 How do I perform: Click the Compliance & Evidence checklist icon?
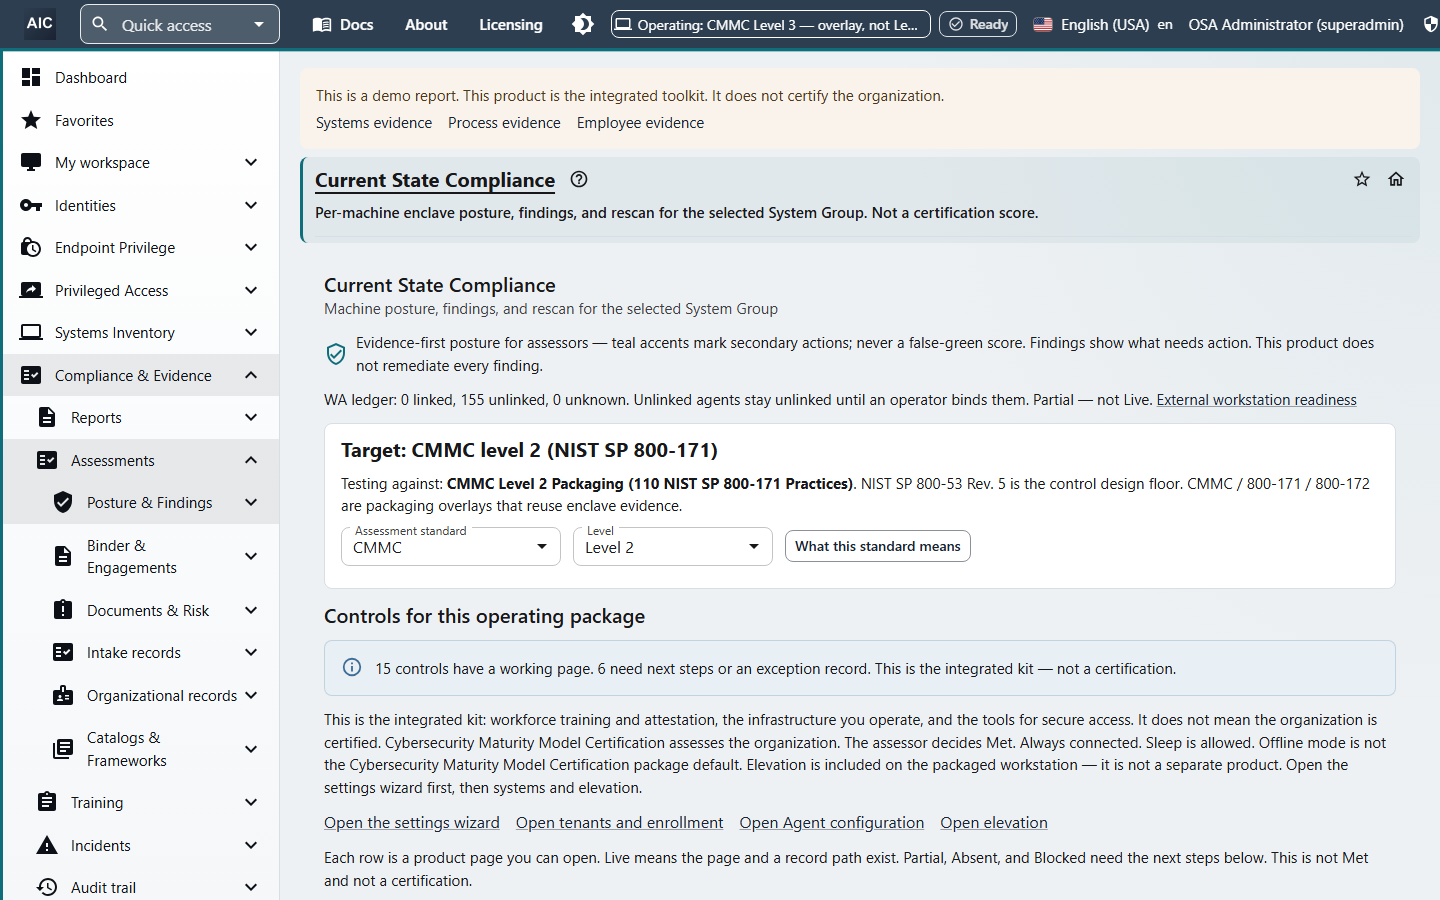pos(31,375)
